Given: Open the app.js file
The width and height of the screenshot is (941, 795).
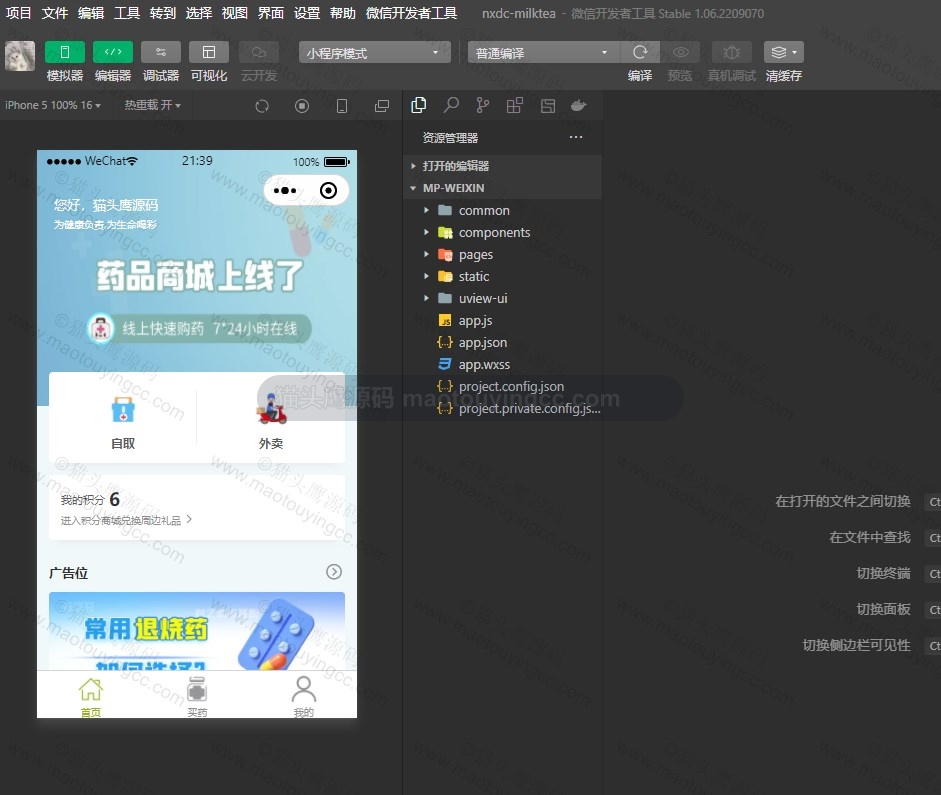Looking at the screenshot, I should click(x=503, y=320).
